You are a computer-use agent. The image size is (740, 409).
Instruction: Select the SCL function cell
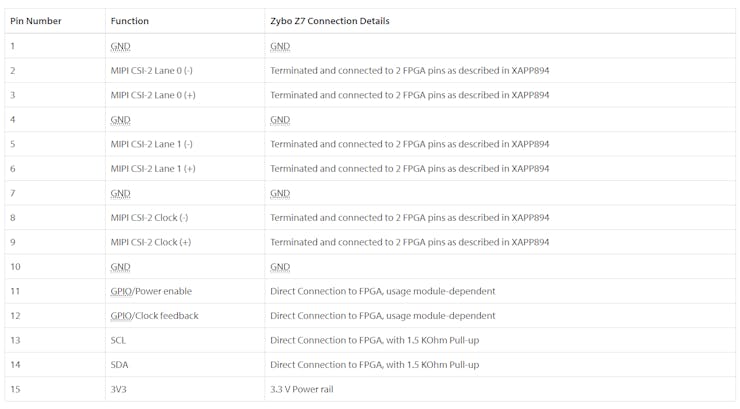(x=118, y=341)
